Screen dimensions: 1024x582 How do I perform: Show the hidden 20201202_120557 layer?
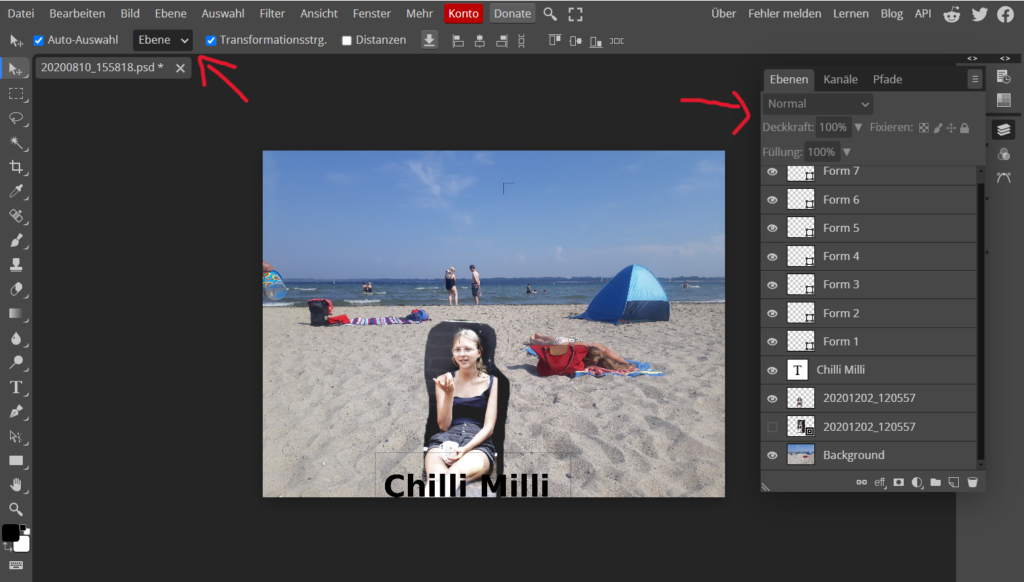coord(772,427)
